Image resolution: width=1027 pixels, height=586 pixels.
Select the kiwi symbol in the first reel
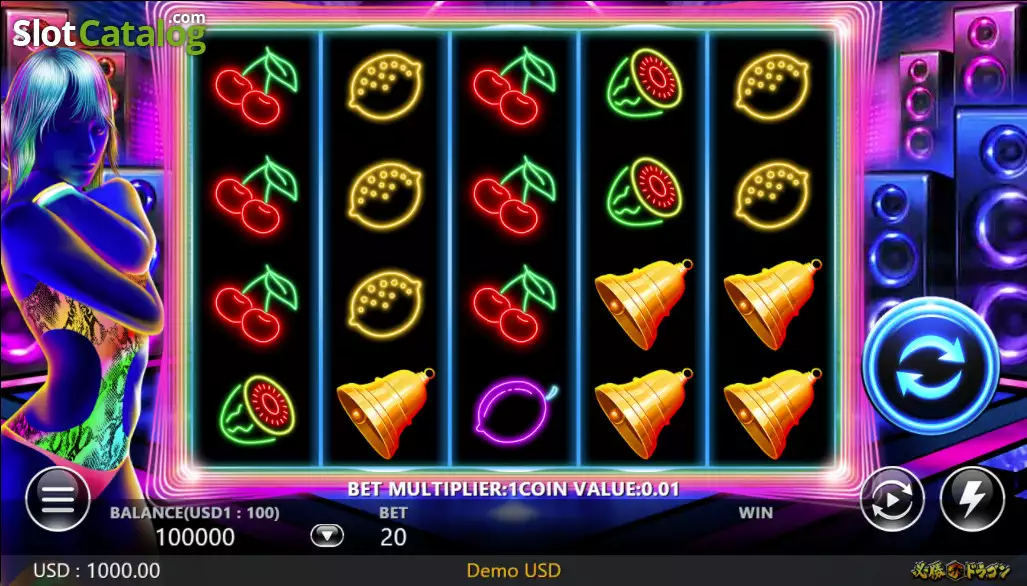click(x=257, y=411)
